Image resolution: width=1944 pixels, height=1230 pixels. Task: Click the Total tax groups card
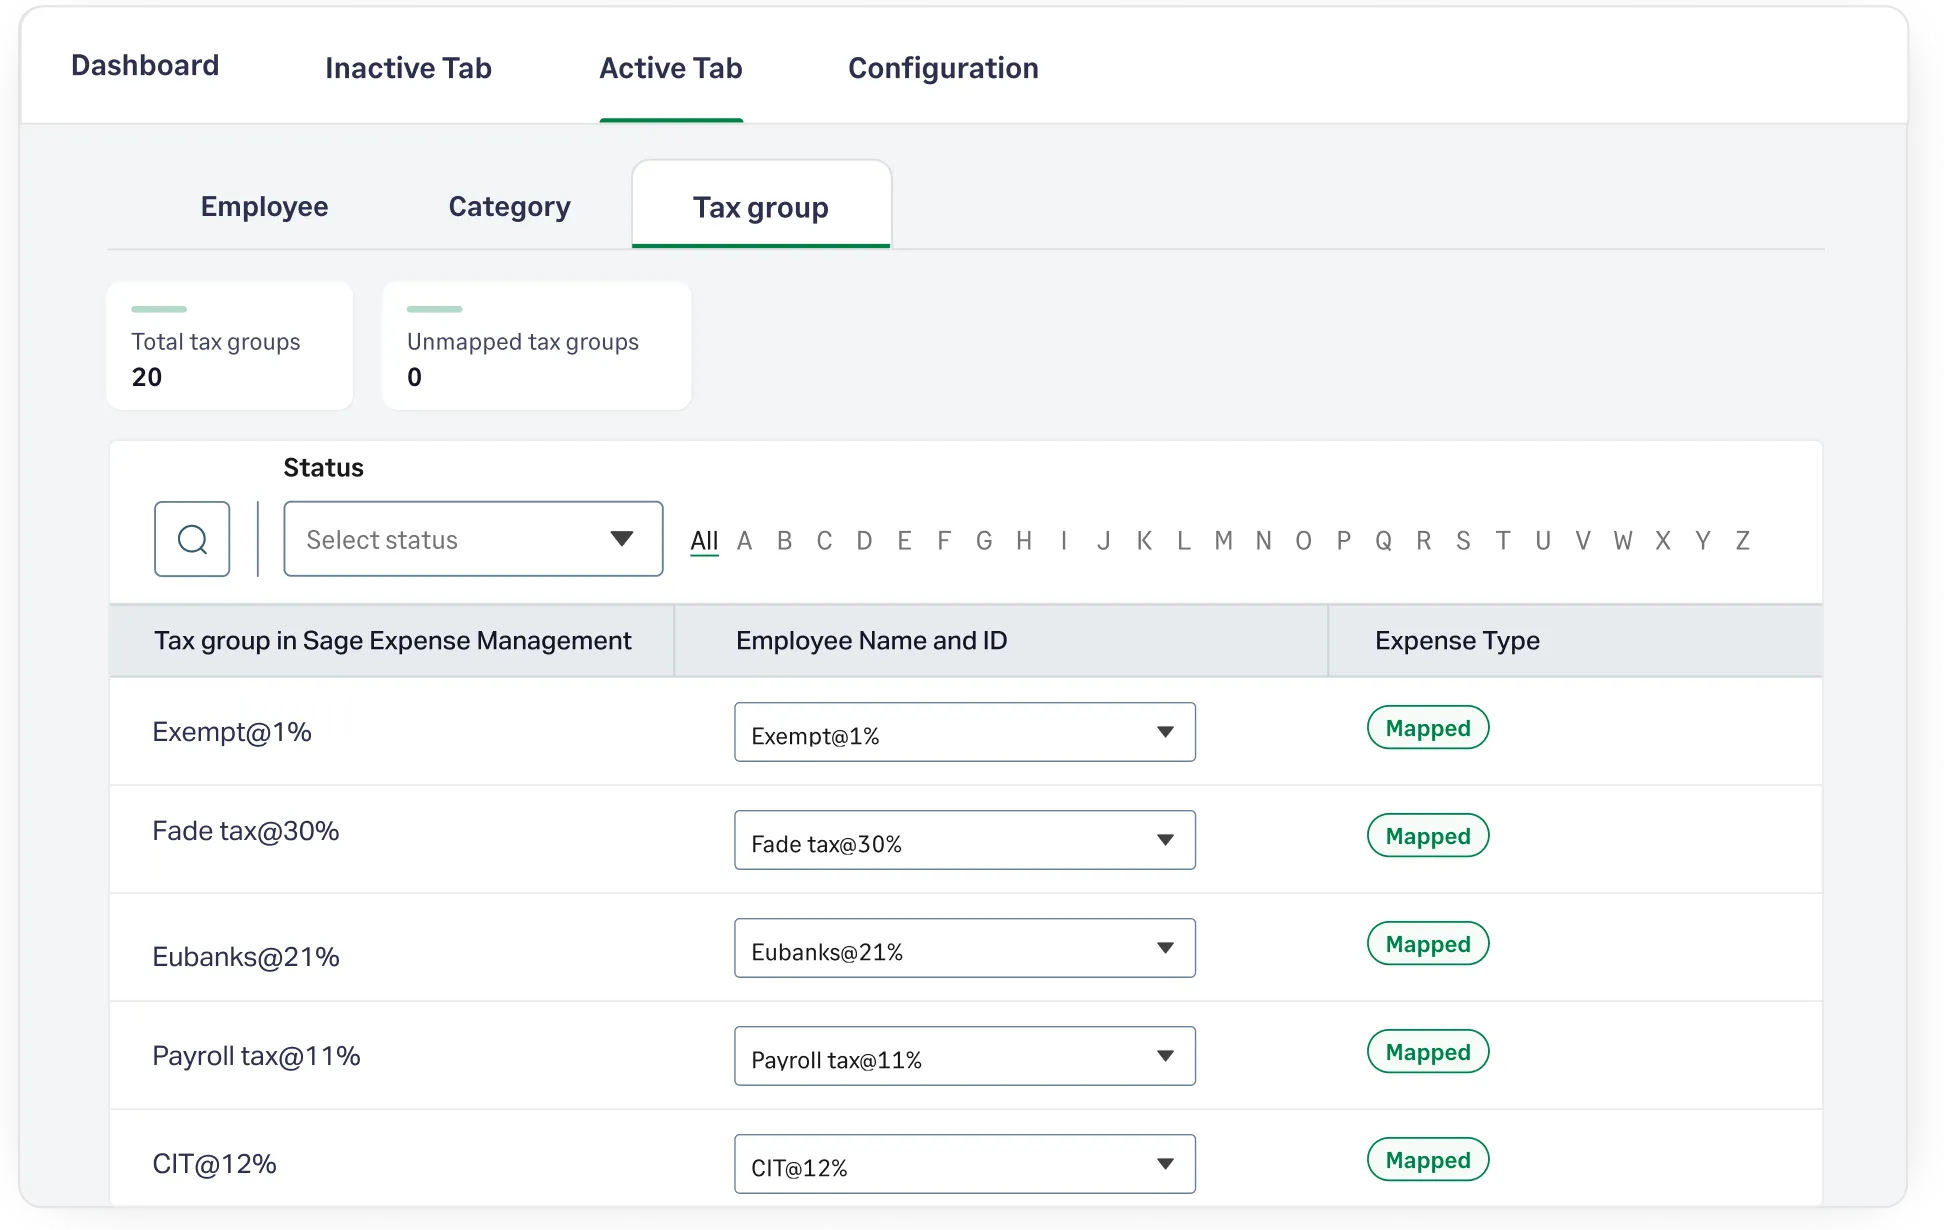click(x=229, y=346)
